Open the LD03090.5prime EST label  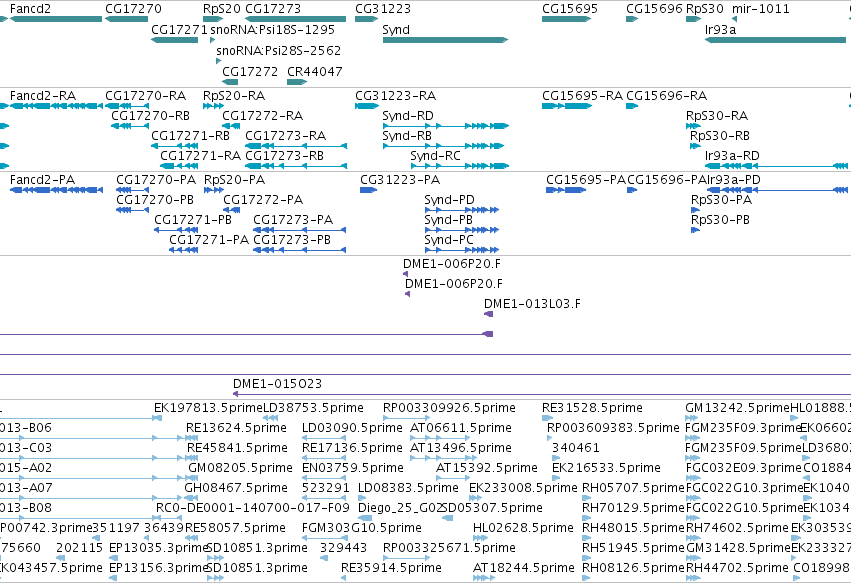(x=352, y=428)
